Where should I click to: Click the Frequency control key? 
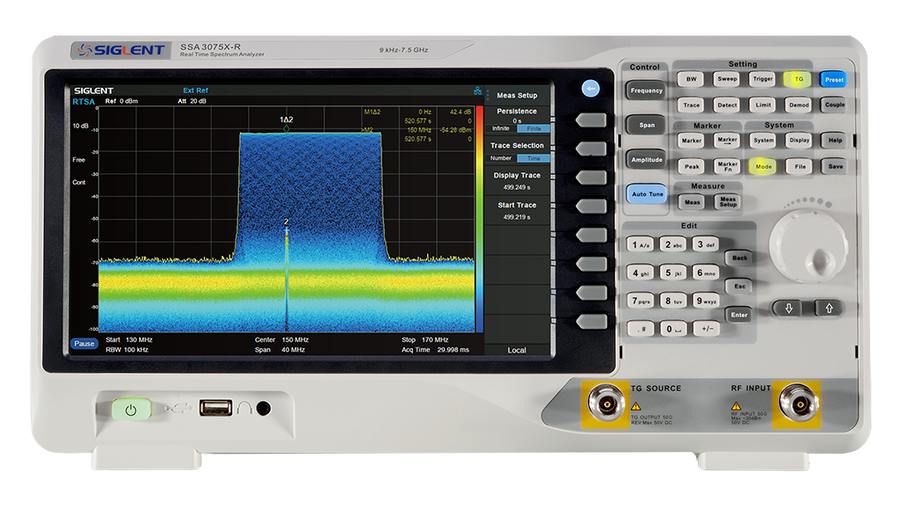click(646, 91)
